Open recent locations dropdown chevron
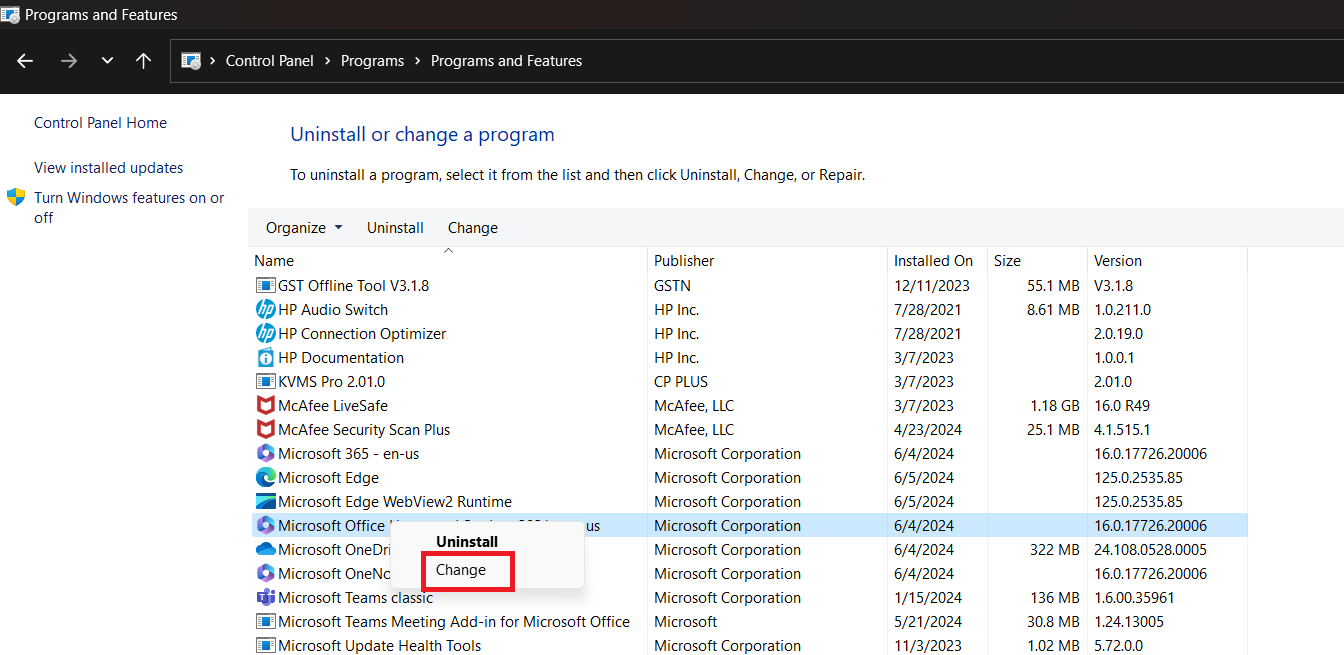The width and height of the screenshot is (1344, 655). [107, 61]
